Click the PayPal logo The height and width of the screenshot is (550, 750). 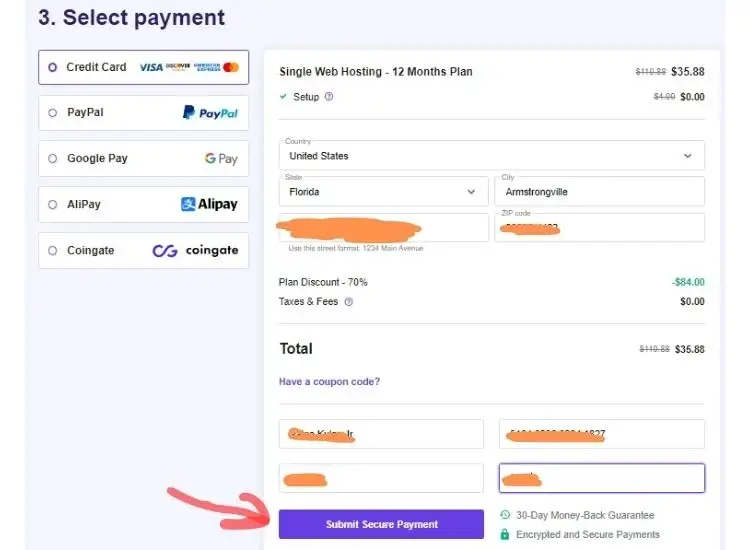(210, 113)
